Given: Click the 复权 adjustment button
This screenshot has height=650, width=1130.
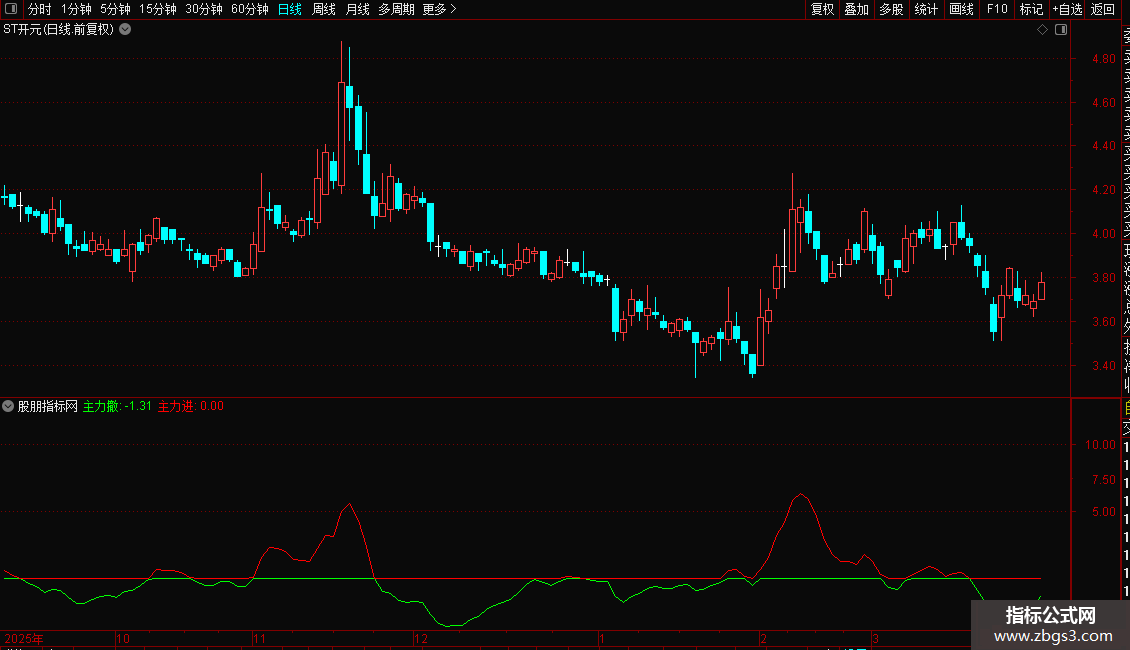Looking at the screenshot, I should click(x=822, y=9).
